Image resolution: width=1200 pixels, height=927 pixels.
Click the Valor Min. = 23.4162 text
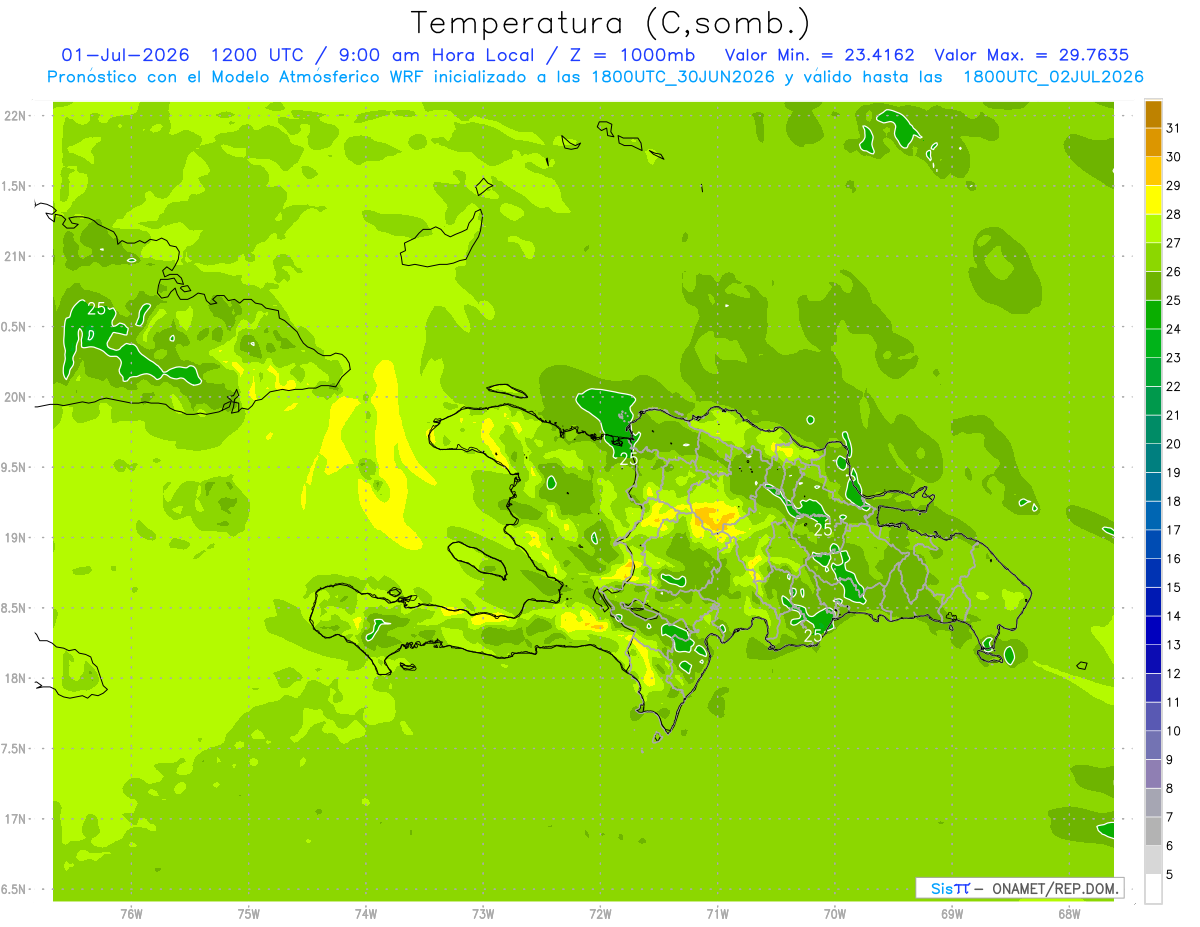[x=820, y=55]
